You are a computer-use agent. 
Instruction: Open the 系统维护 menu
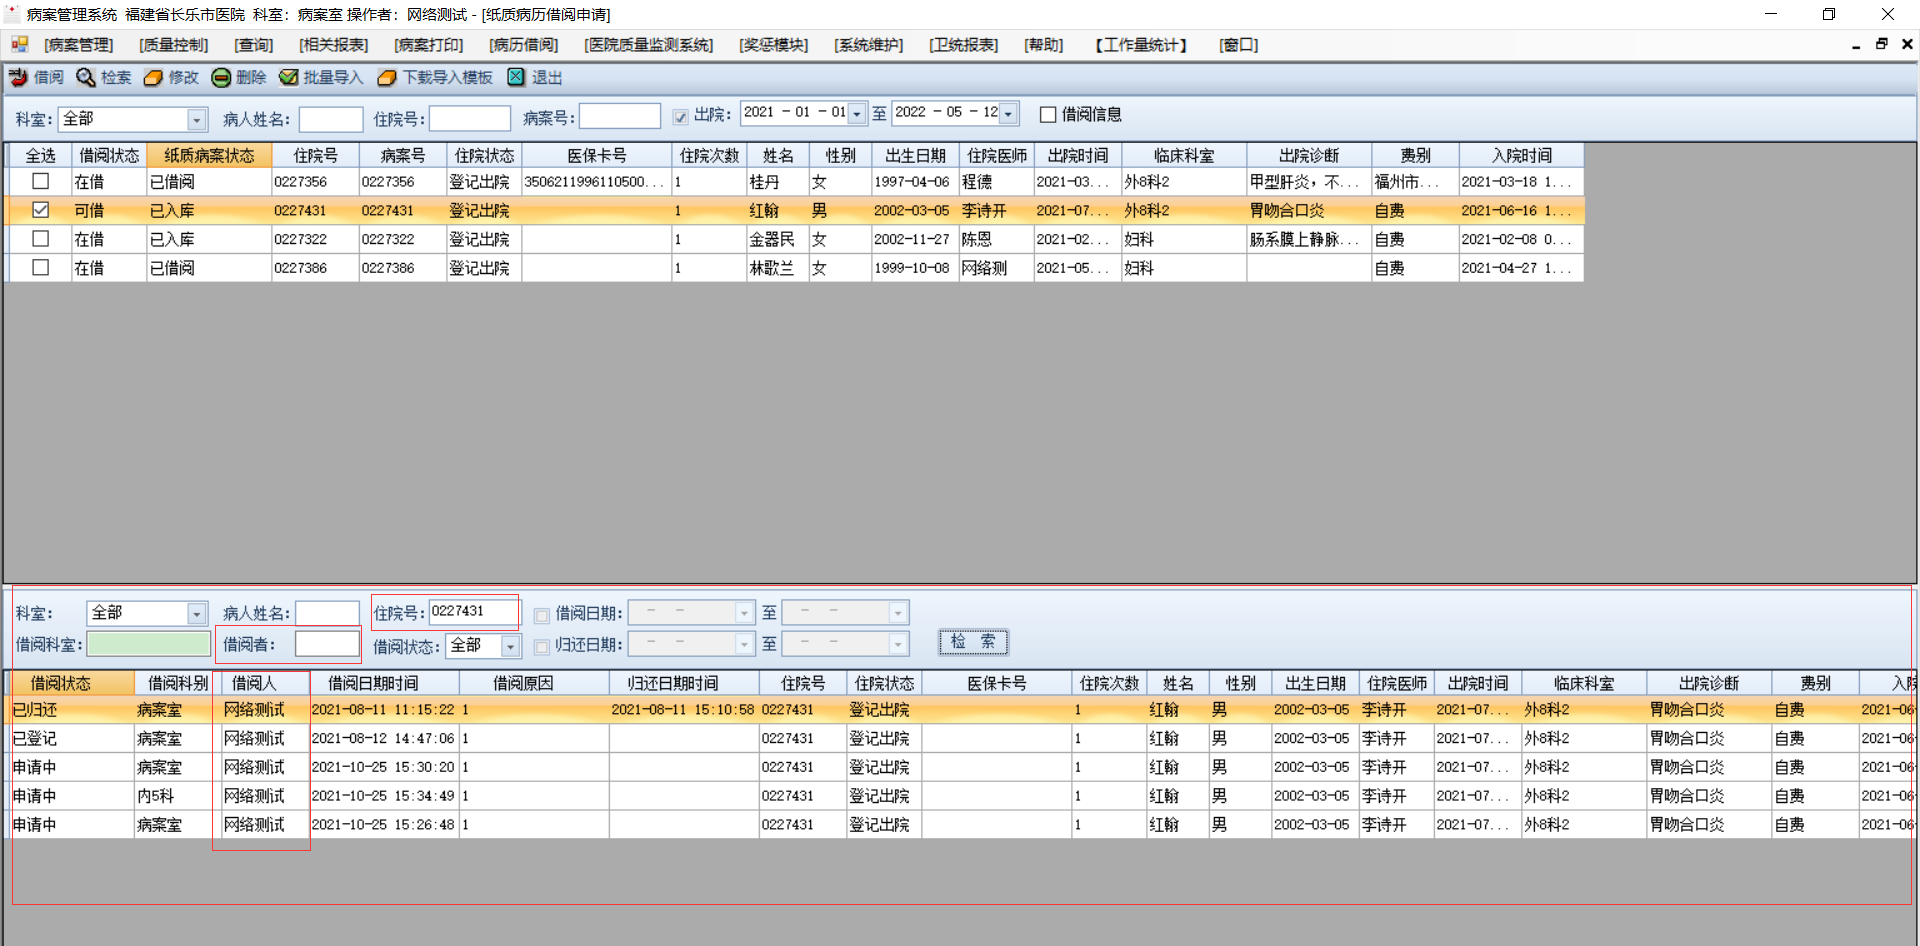point(869,45)
